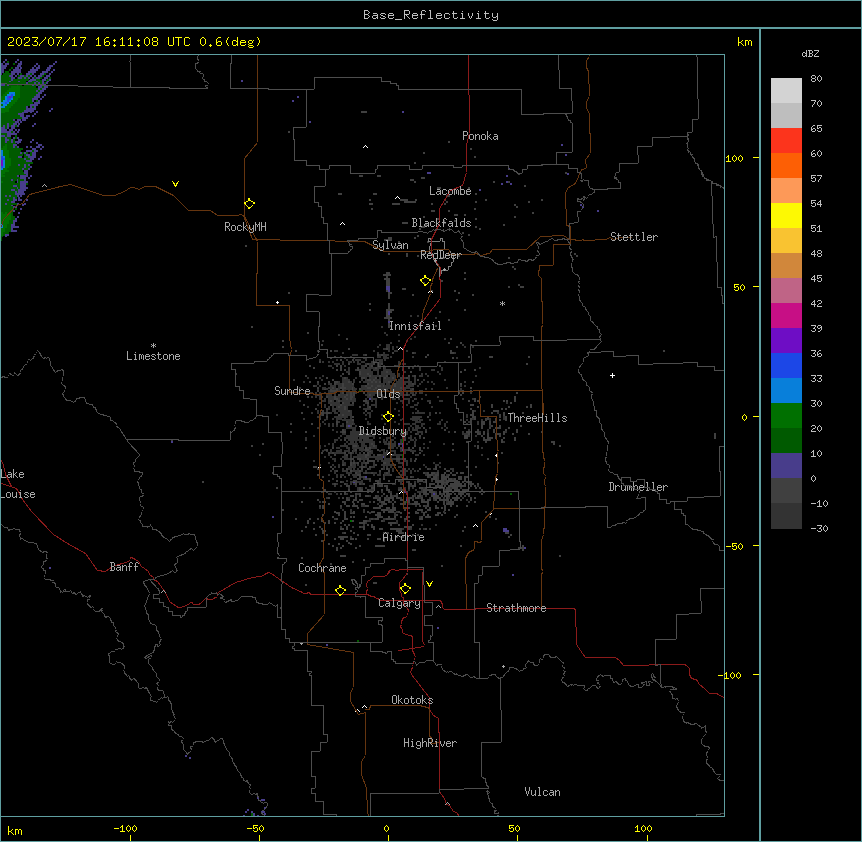Click the Didsbury label
Viewport: 862px width, 842px height.
pos(383,431)
